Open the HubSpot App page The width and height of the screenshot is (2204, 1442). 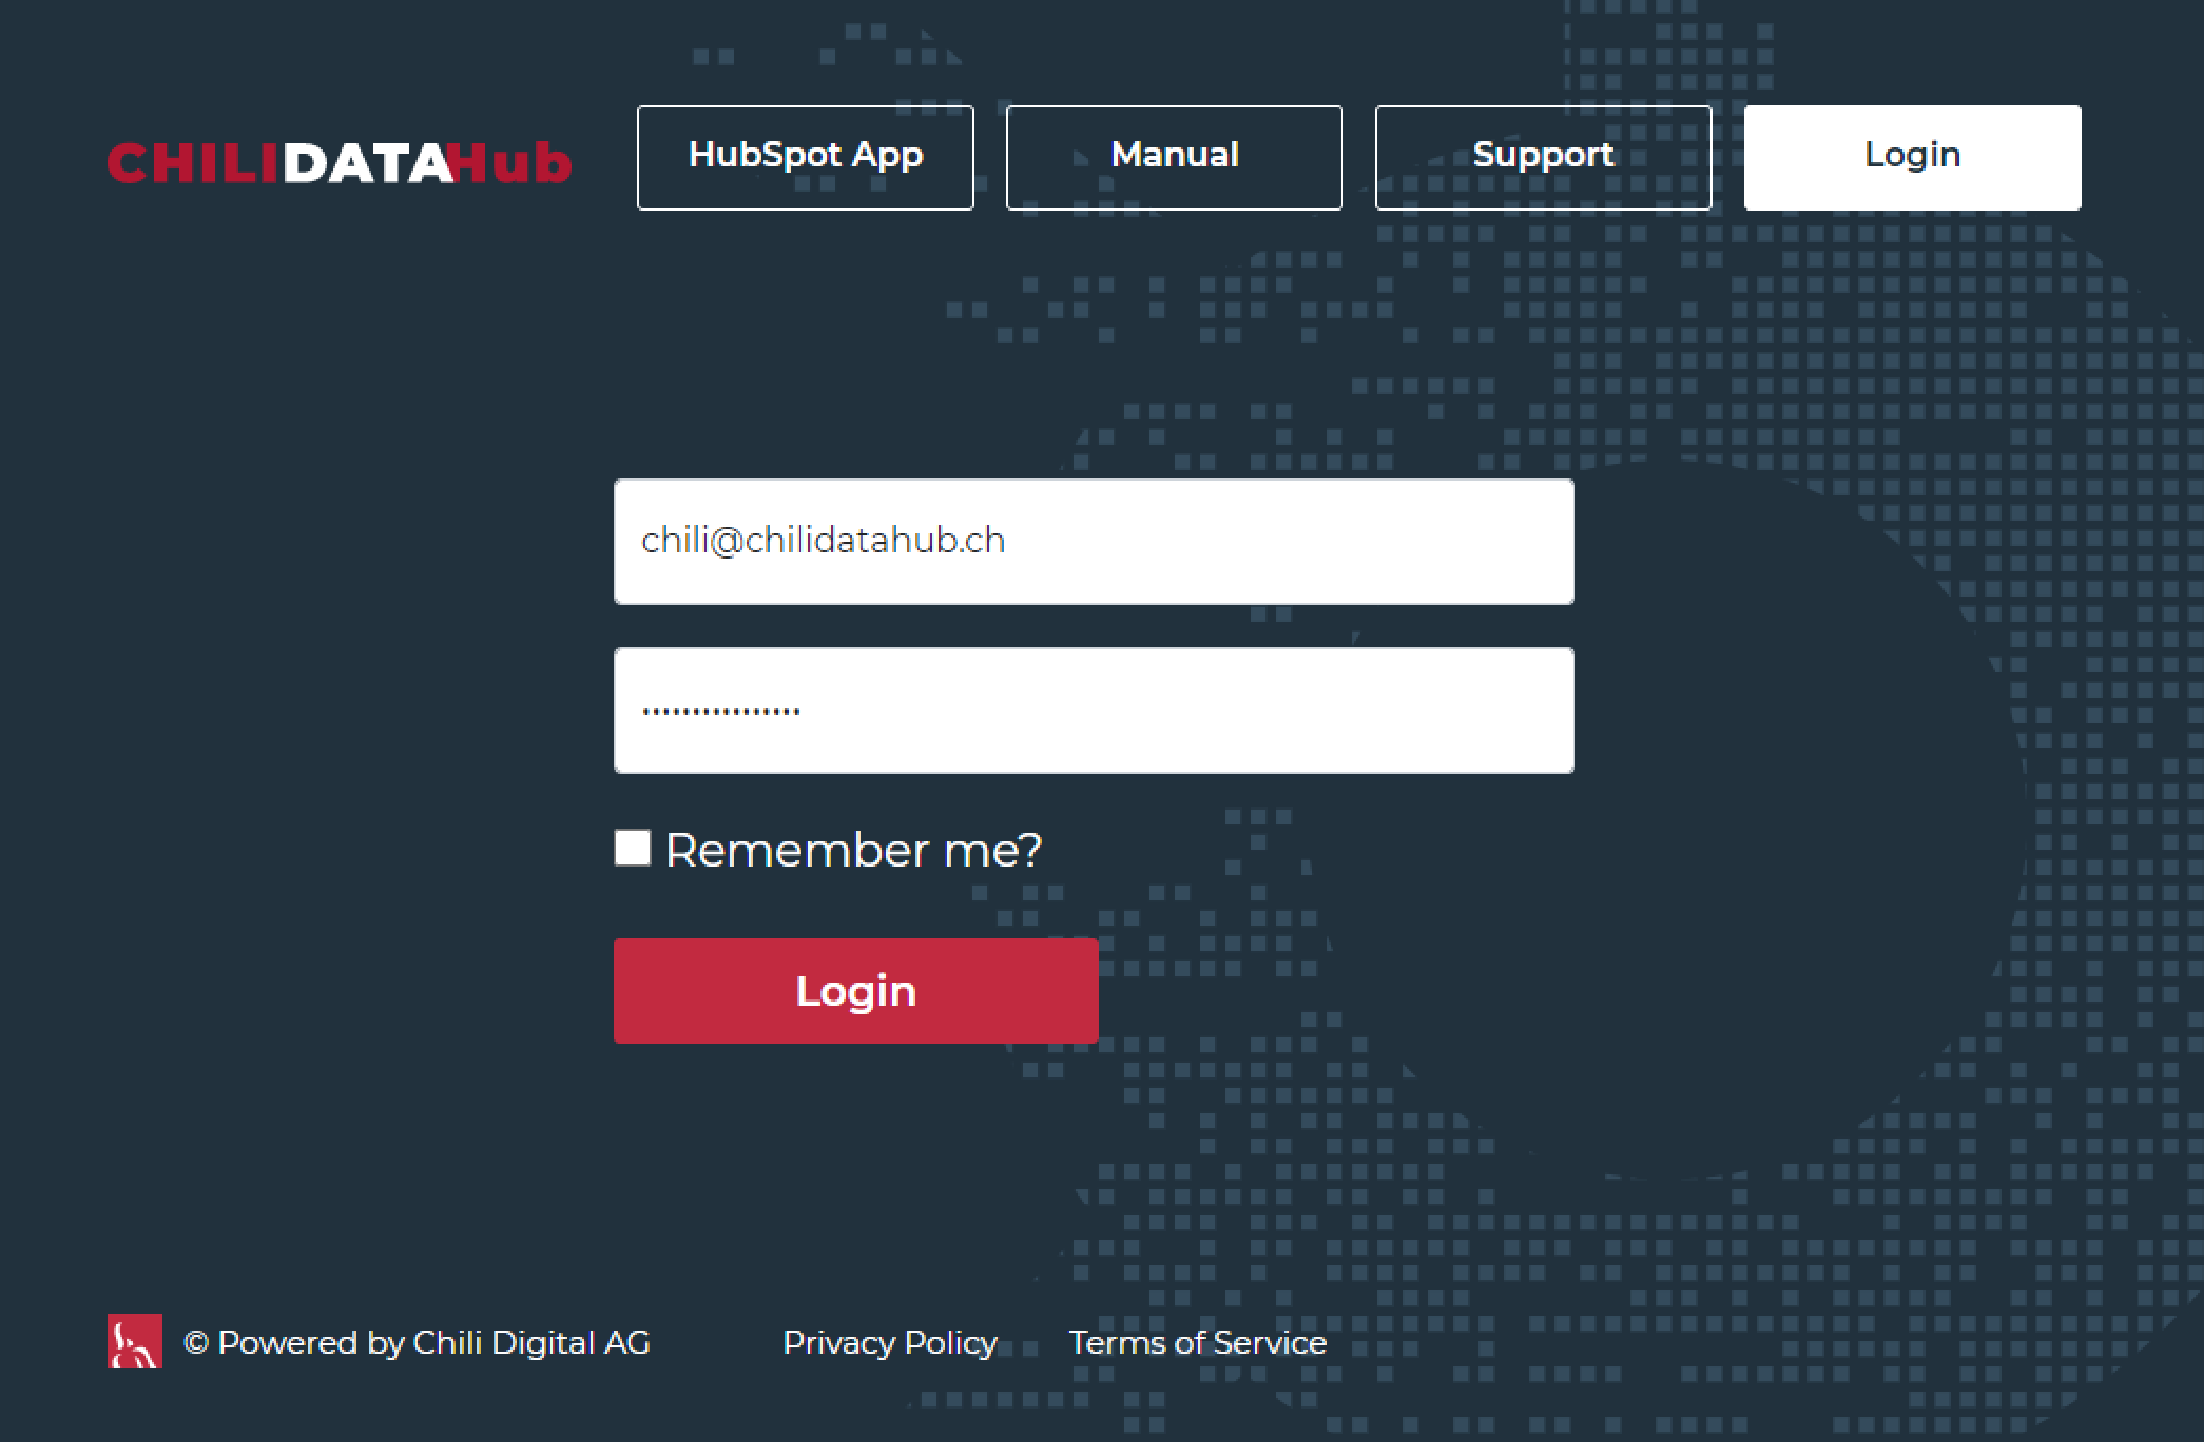tap(805, 157)
